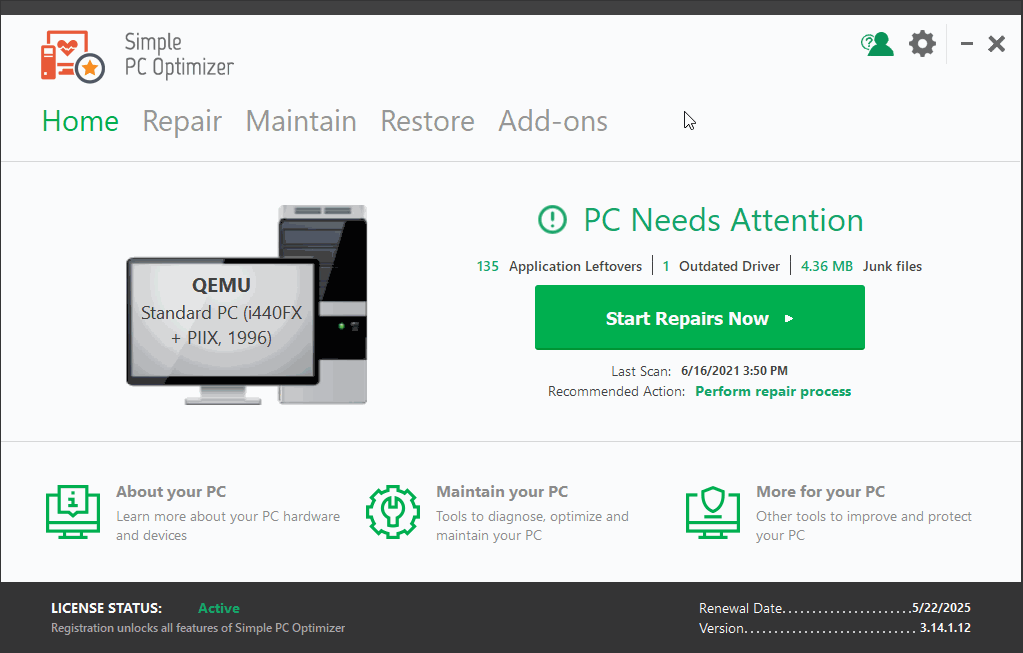The image size is (1023, 653).
Task: Open settings via the gear icon
Action: [922, 44]
